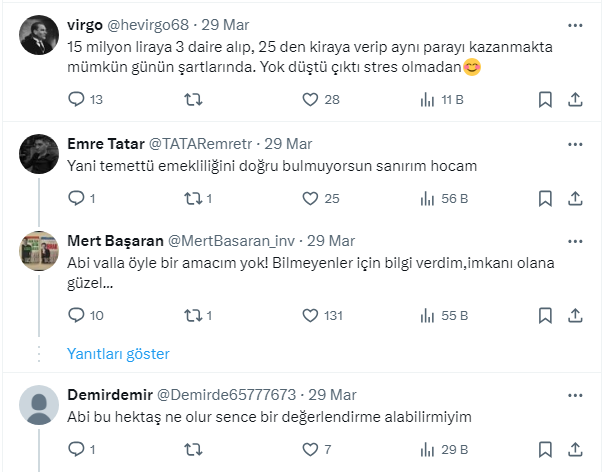Viewport: 606px width, 472px height.
Task: Open more options on Mert Başaran's reply
Action: pyautogui.click(x=575, y=240)
